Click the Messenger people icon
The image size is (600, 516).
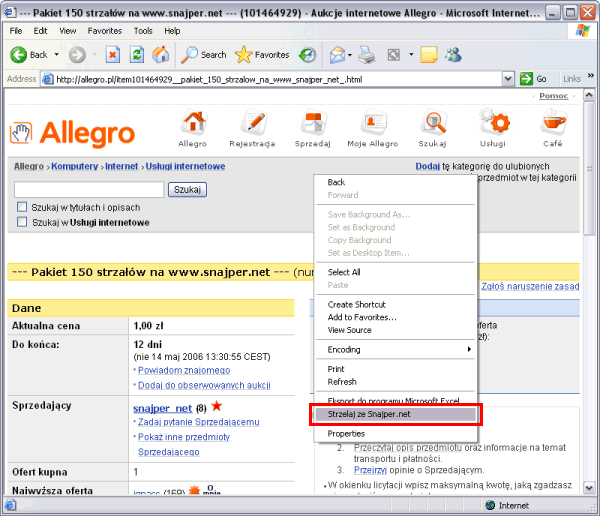(x=453, y=55)
